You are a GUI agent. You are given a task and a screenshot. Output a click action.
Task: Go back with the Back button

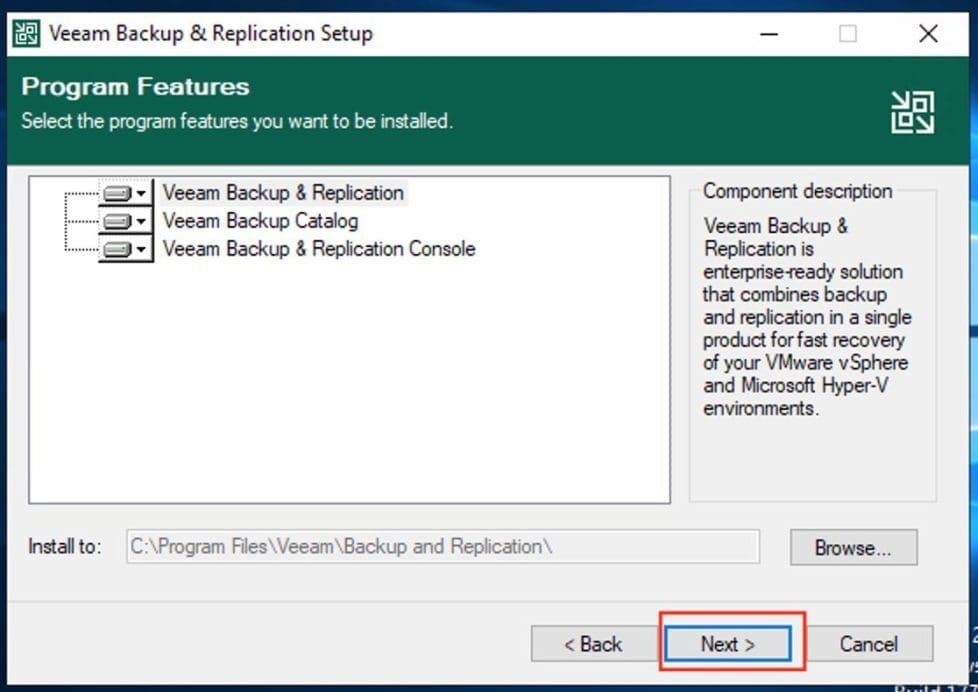pos(593,644)
